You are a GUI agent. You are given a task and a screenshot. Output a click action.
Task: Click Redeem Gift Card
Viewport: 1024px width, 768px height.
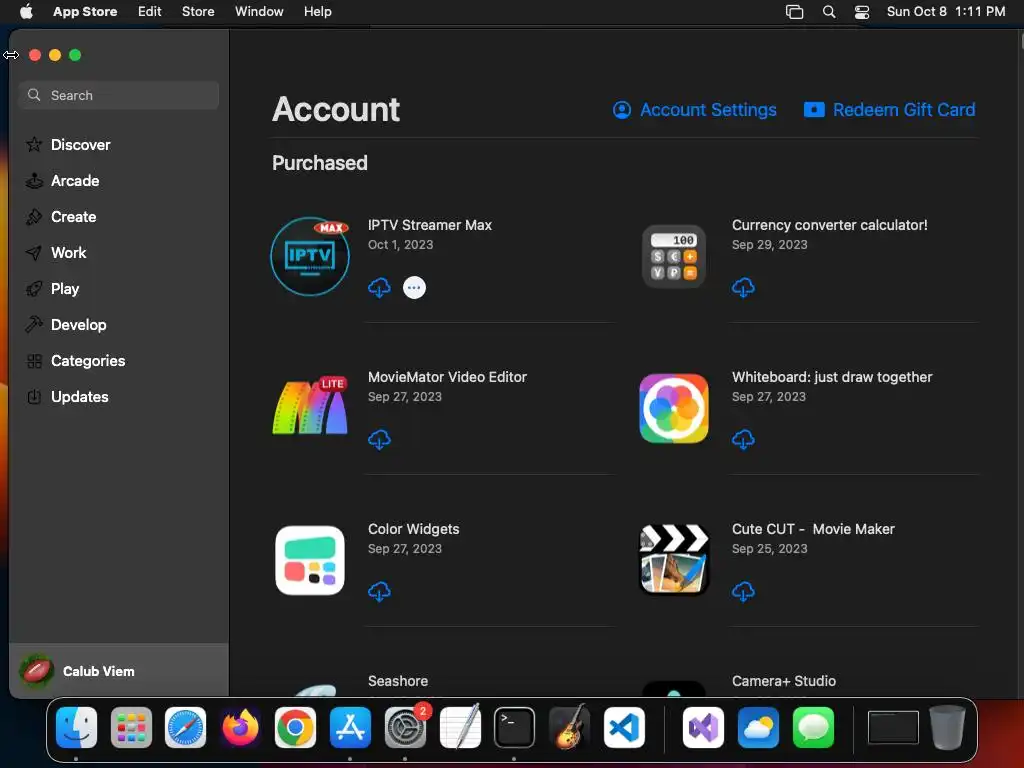pyautogui.click(x=889, y=110)
